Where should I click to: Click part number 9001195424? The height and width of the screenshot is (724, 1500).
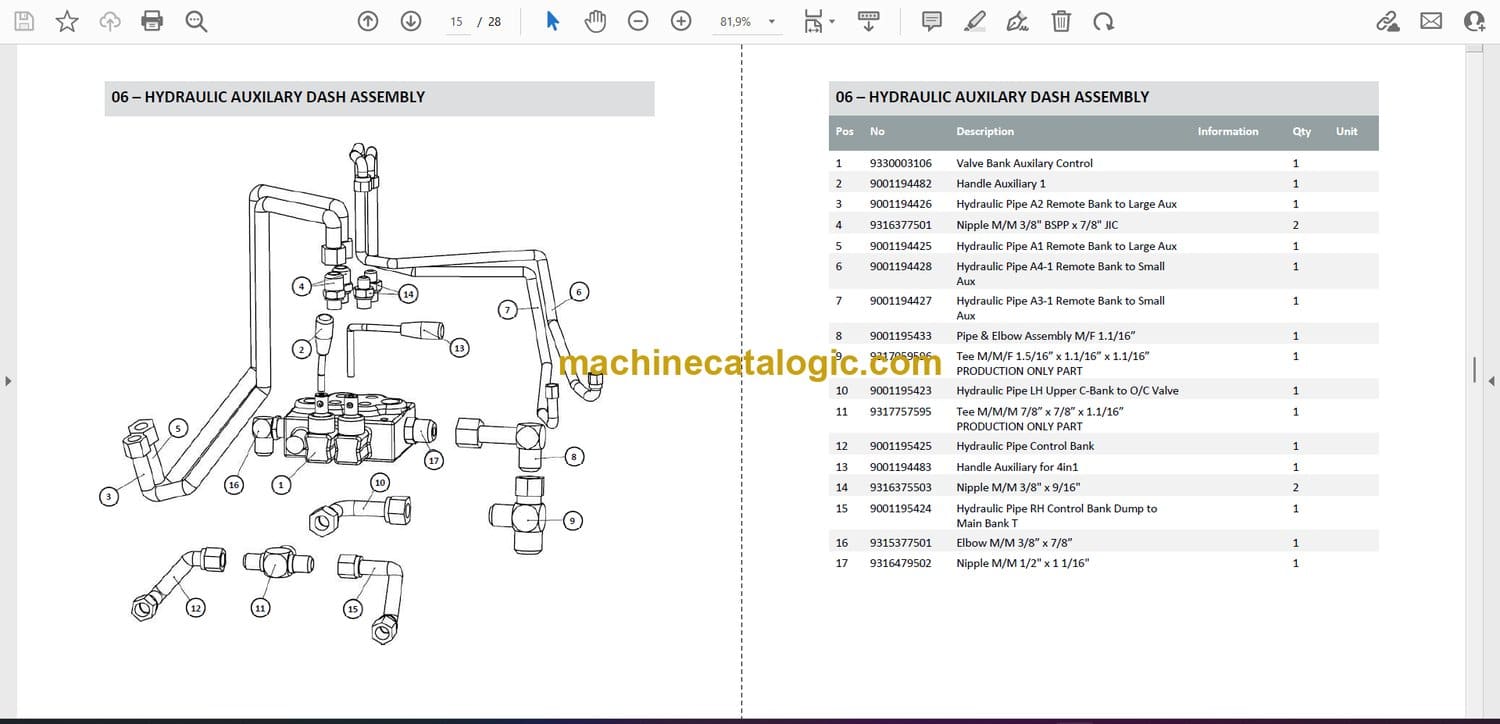(x=900, y=508)
